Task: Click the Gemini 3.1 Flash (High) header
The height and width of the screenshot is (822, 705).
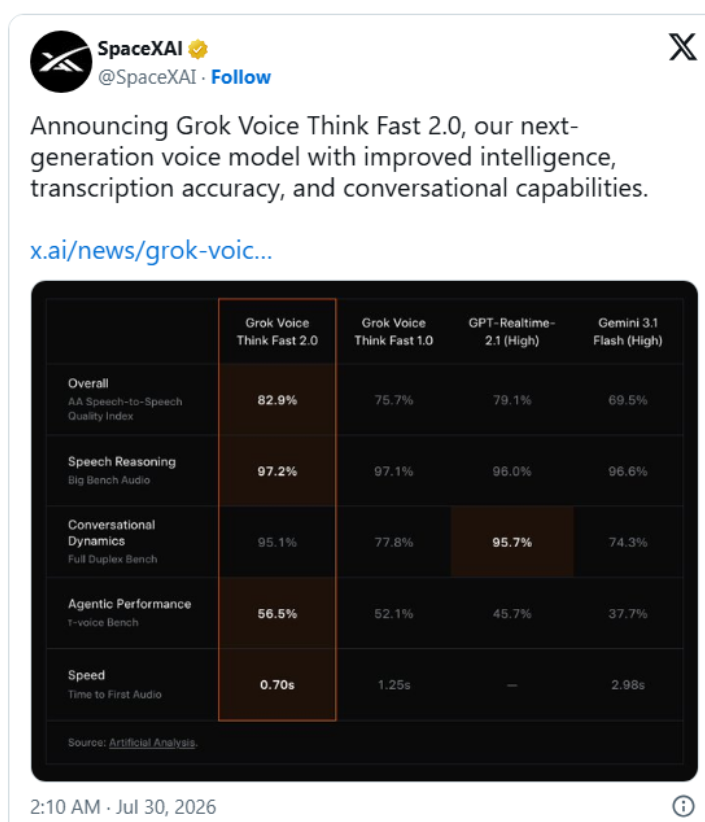Action: tap(628, 331)
